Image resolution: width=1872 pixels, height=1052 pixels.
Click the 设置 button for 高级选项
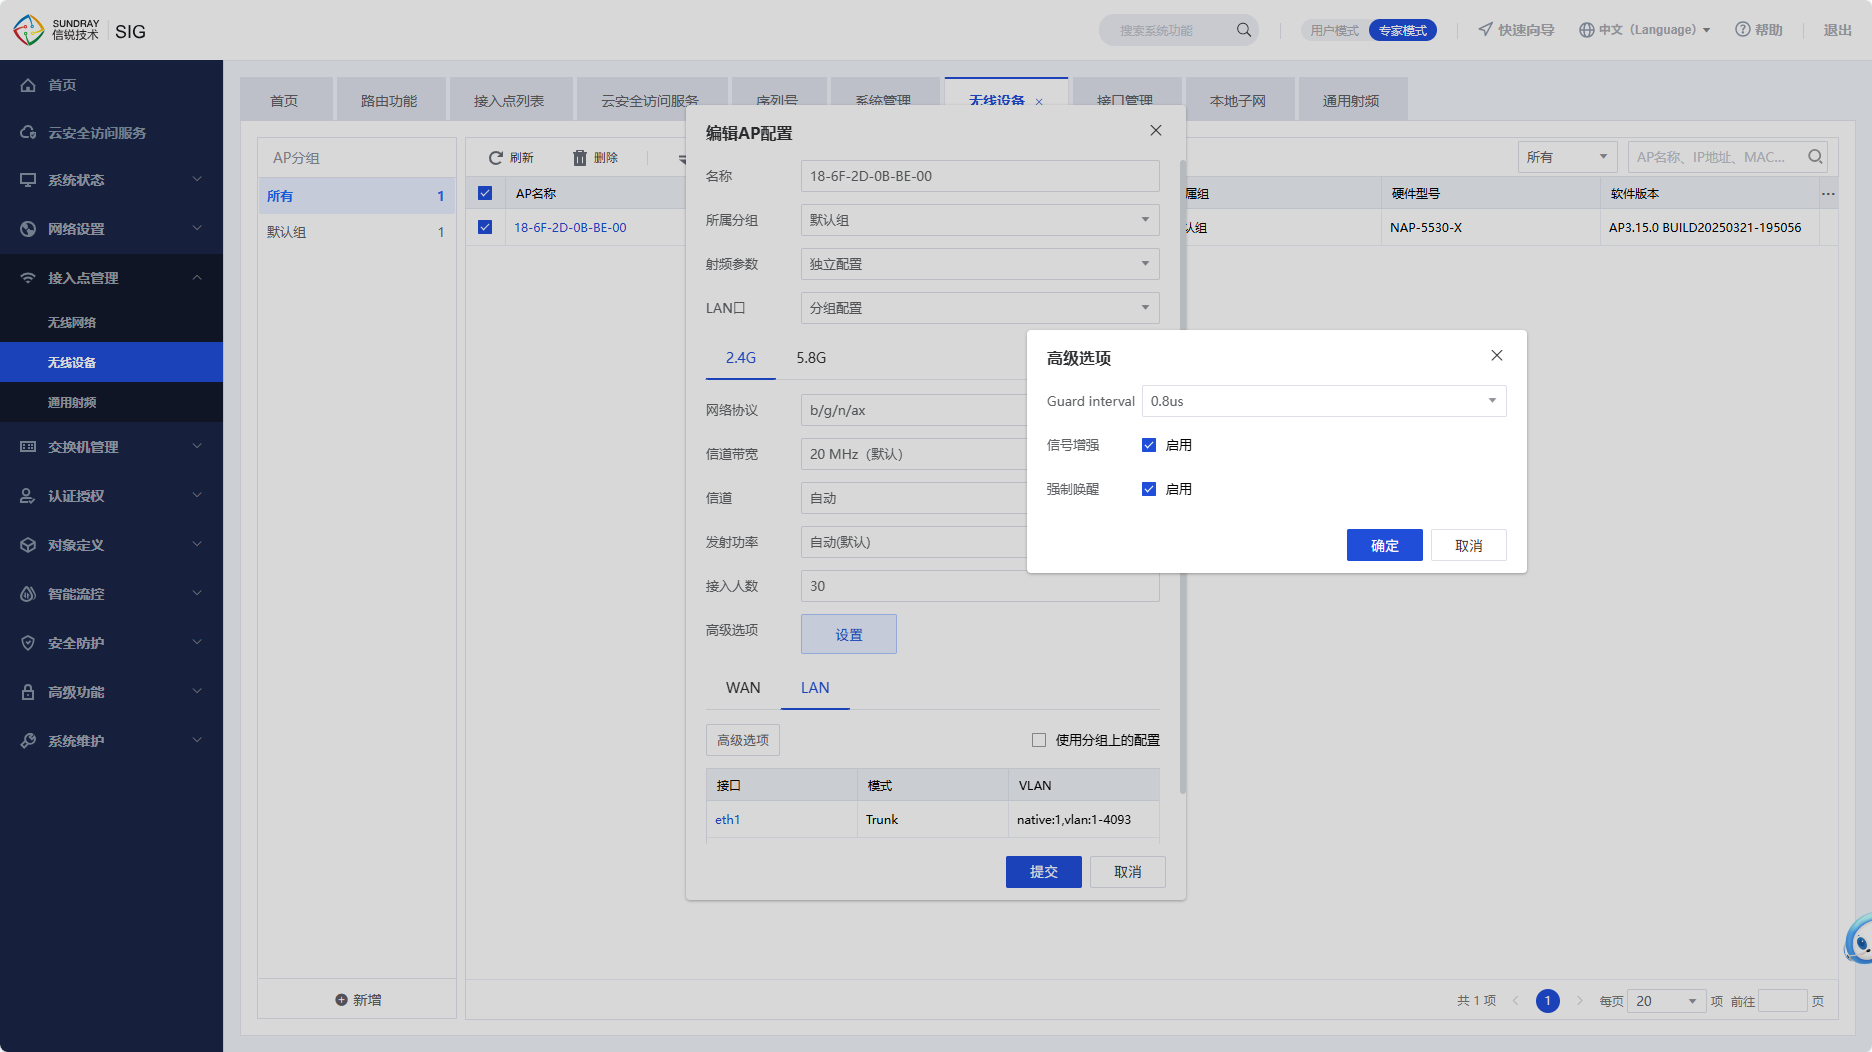(849, 634)
